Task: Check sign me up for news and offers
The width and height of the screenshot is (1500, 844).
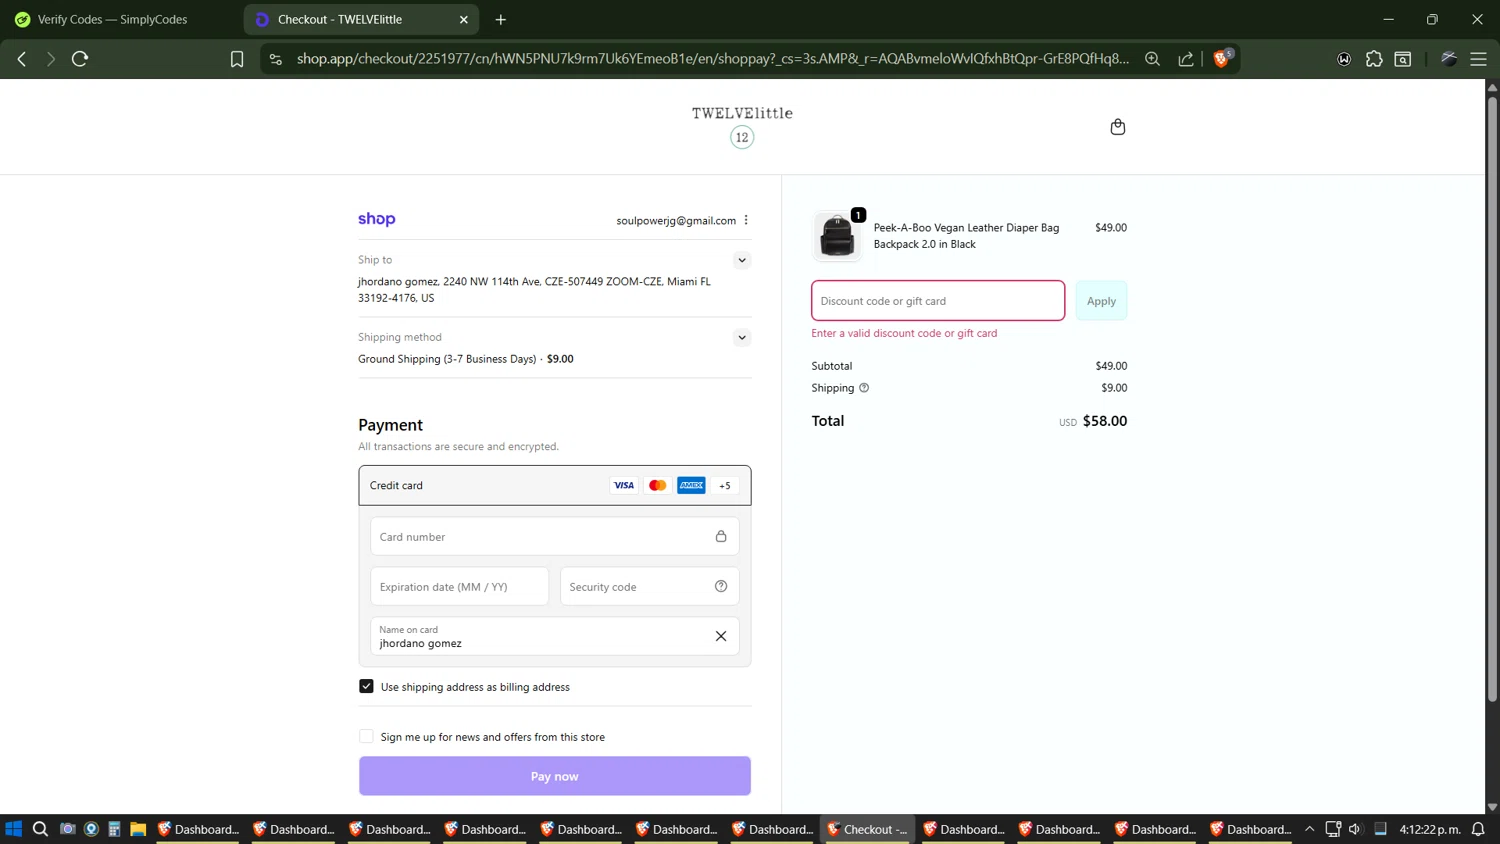Action: coord(366,736)
